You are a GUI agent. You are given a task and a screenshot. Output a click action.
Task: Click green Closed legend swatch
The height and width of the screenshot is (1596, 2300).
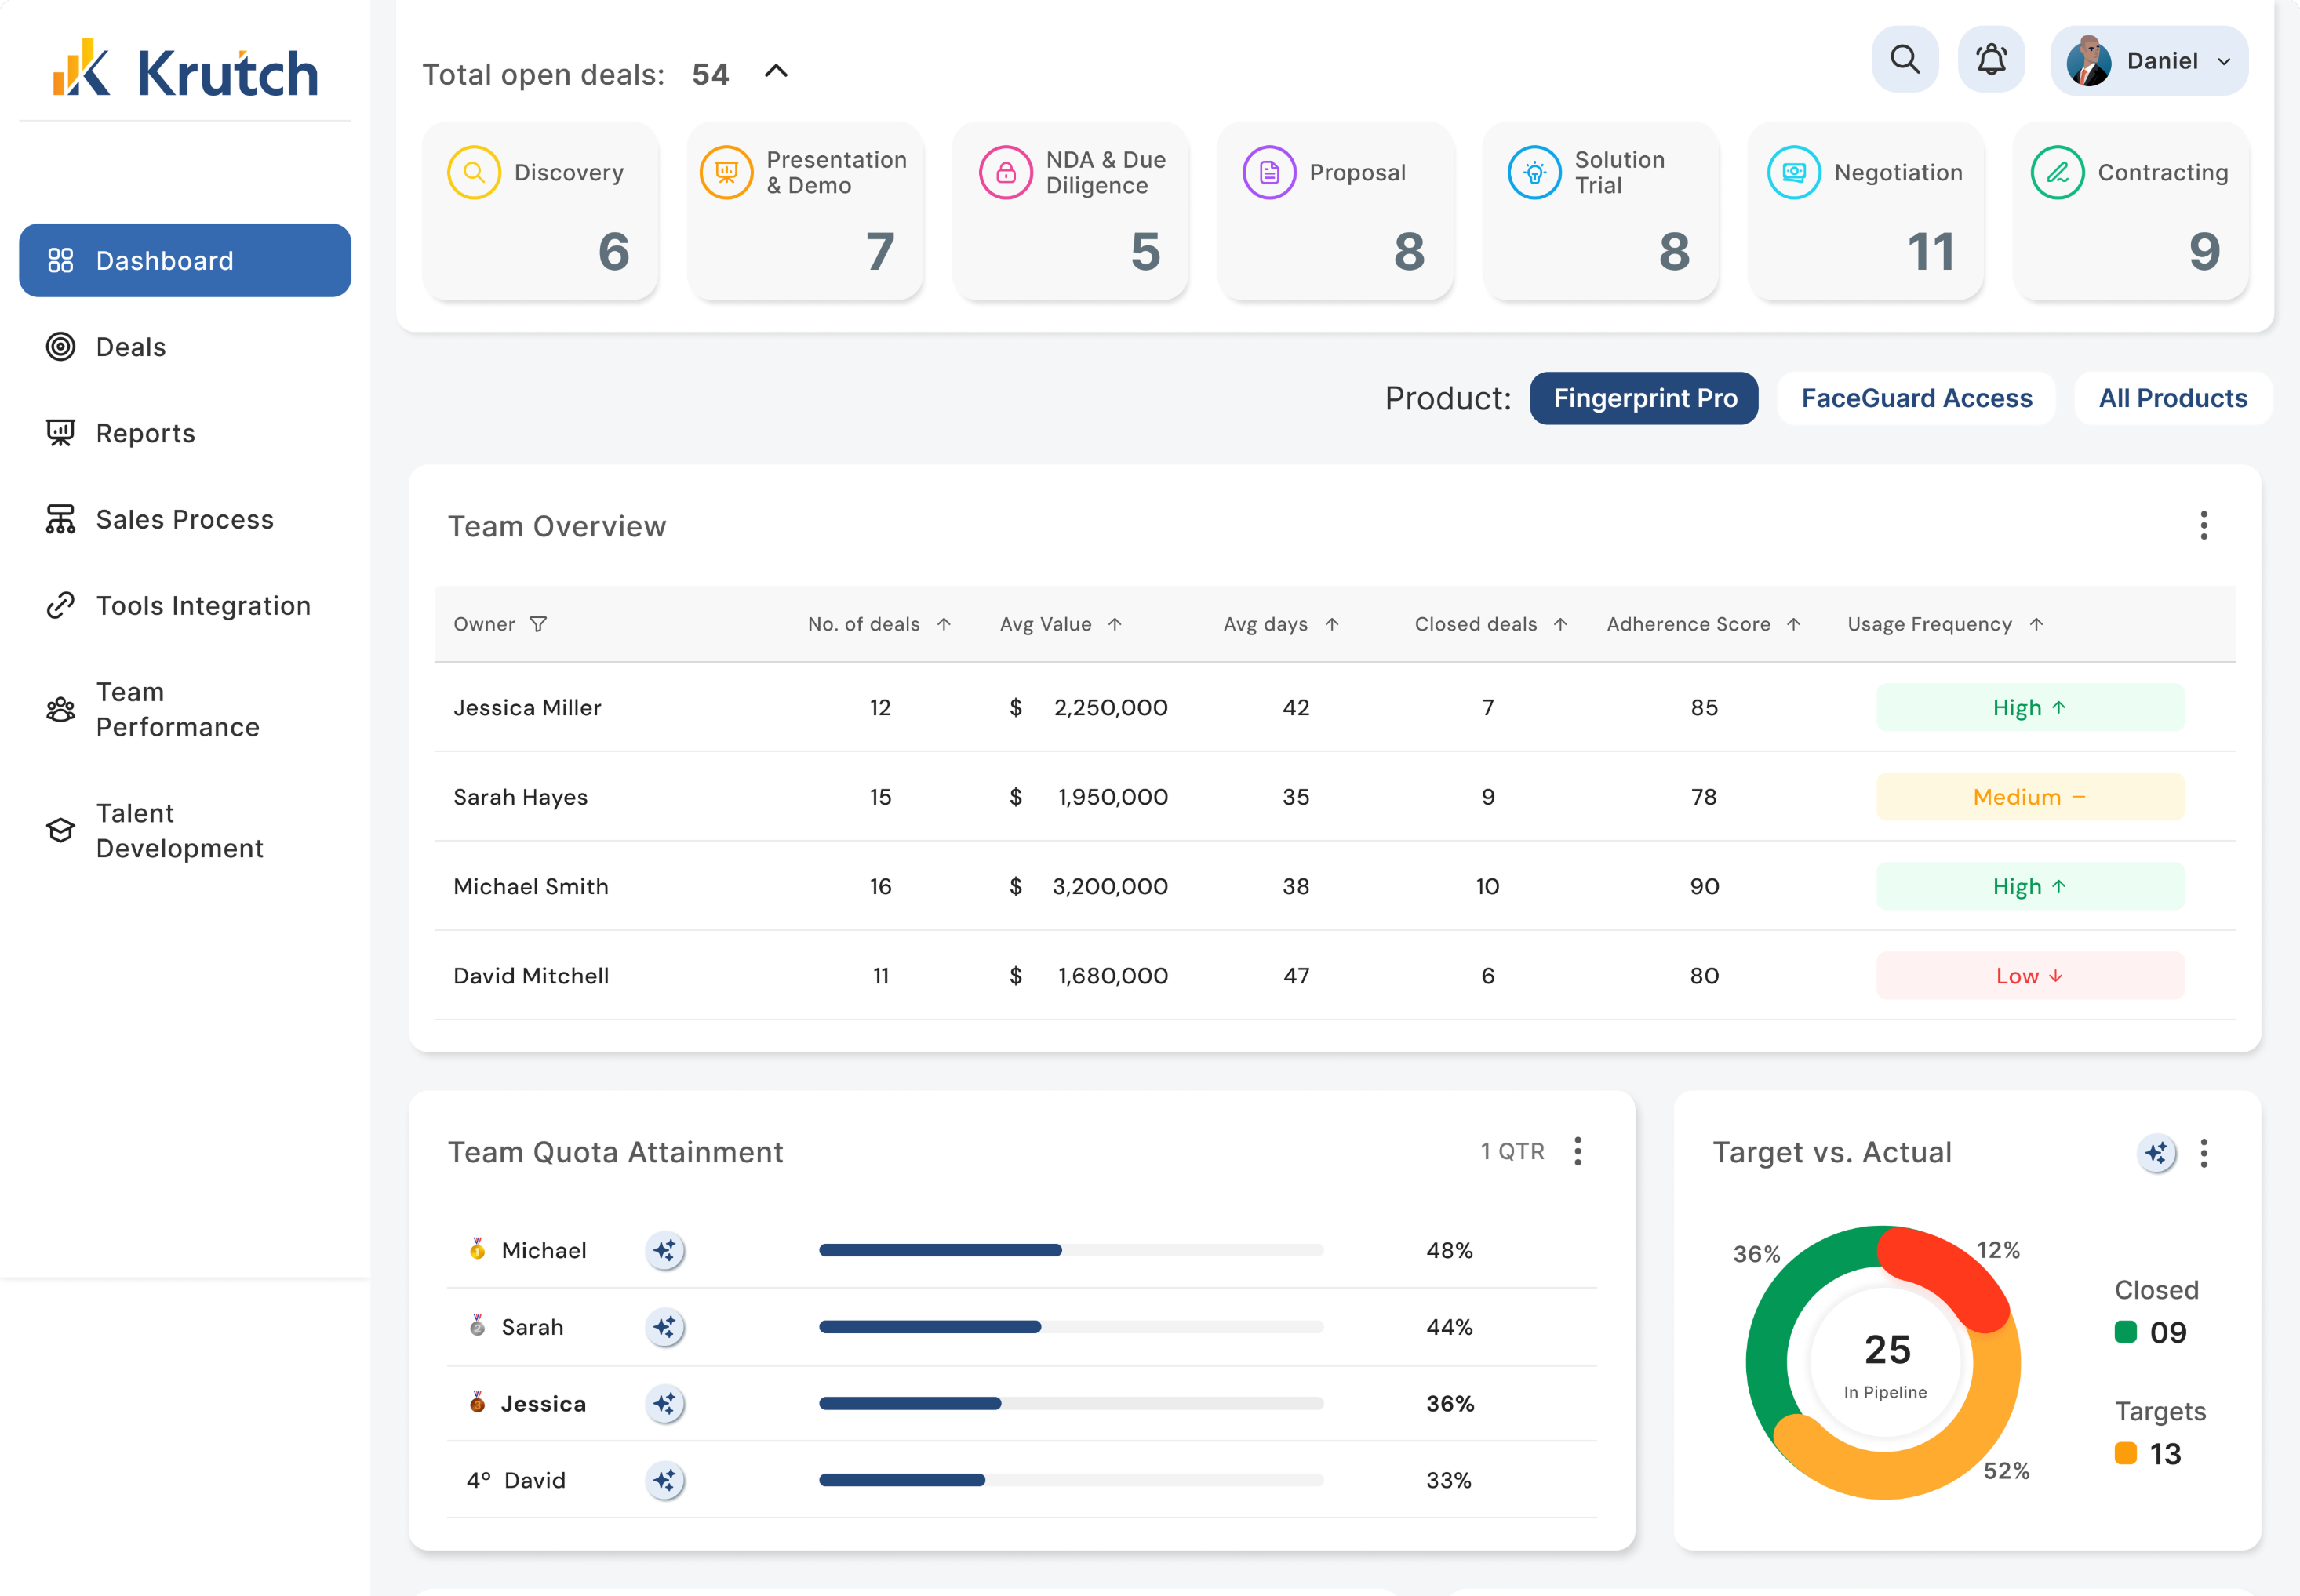click(x=2126, y=1332)
